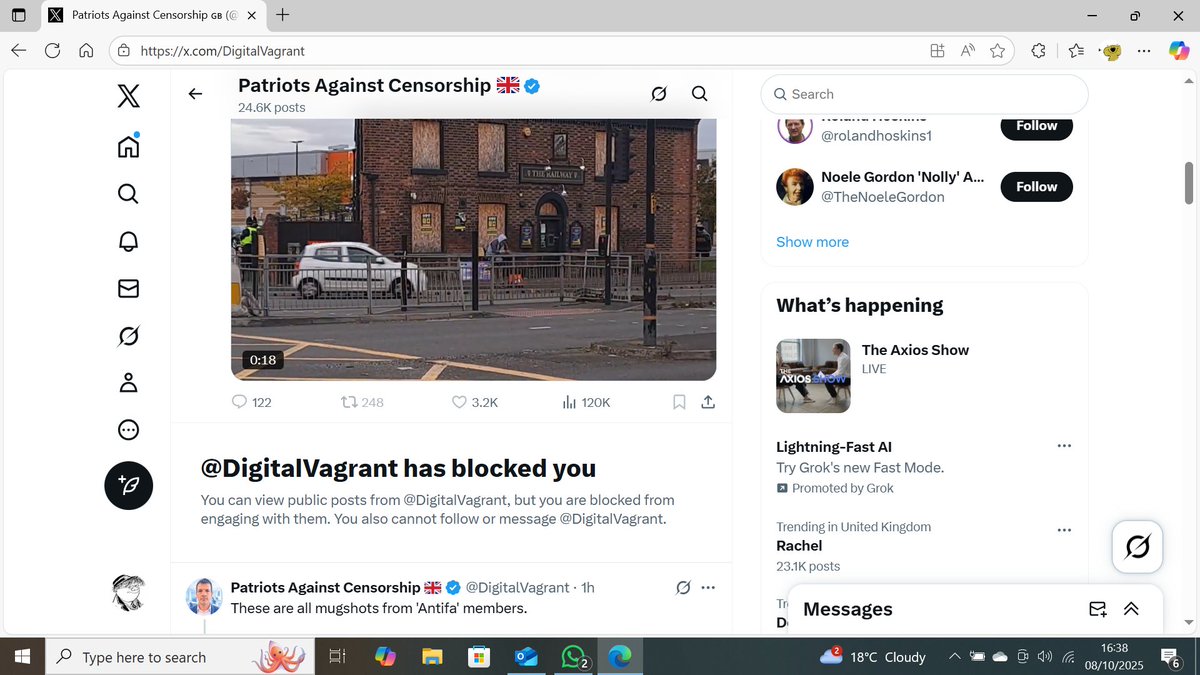Image resolution: width=1200 pixels, height=675 pixels.
Task: Open Edge extensions puzzle icon
Action: pyautogui.click(x=1038, y=51)
